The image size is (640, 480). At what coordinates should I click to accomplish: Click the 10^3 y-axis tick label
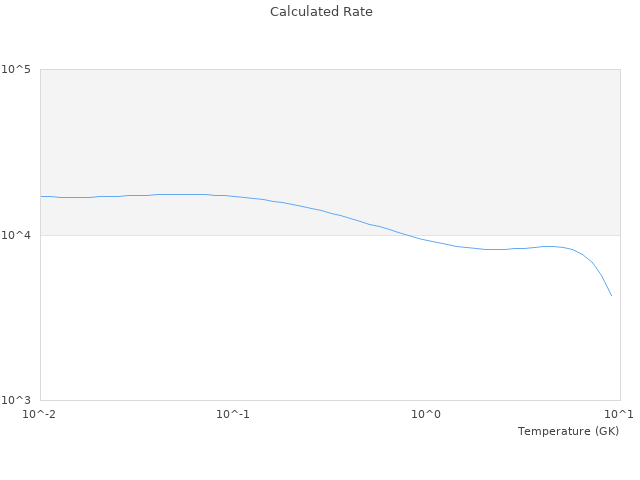tap(16, 400)
